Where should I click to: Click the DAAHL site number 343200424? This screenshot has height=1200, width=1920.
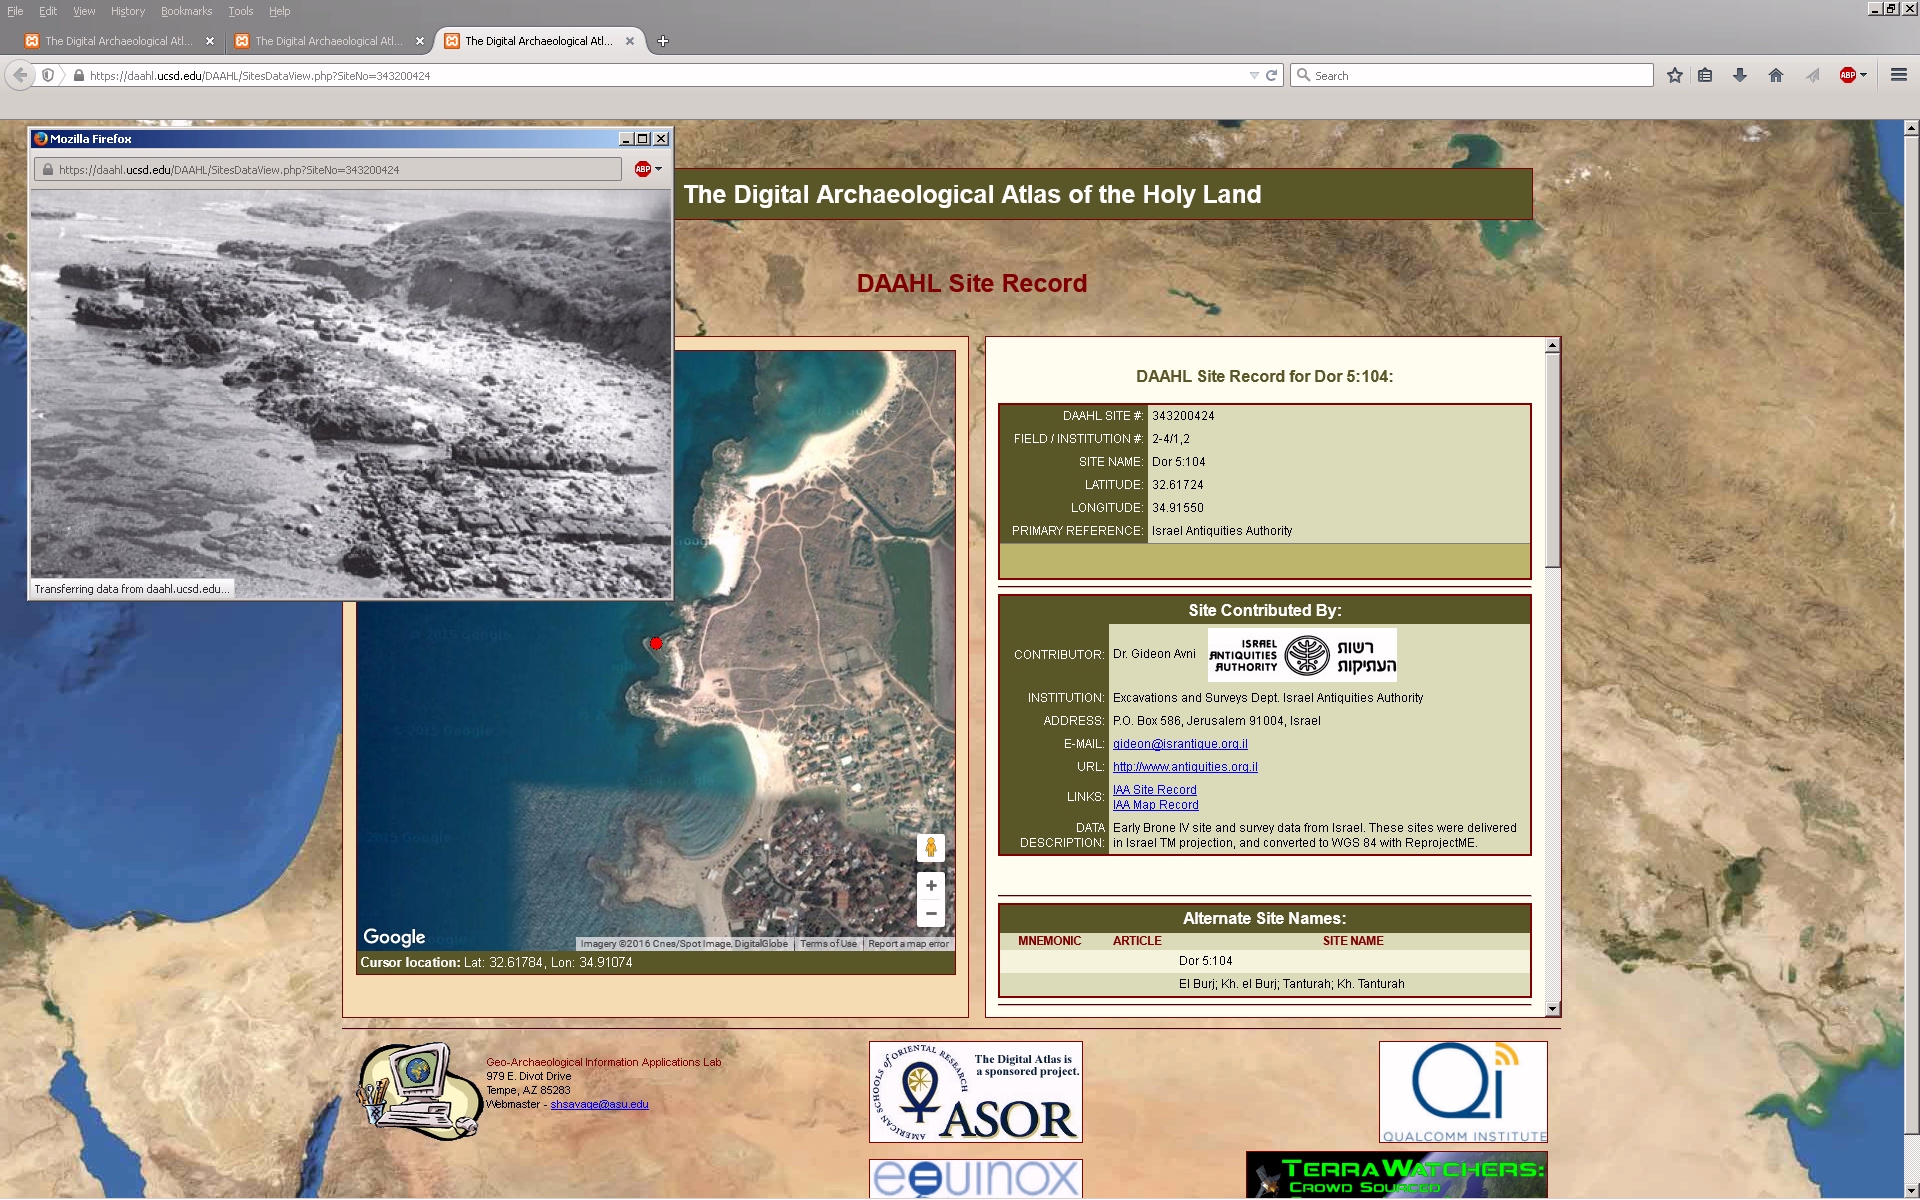[x=1183, y=416]
